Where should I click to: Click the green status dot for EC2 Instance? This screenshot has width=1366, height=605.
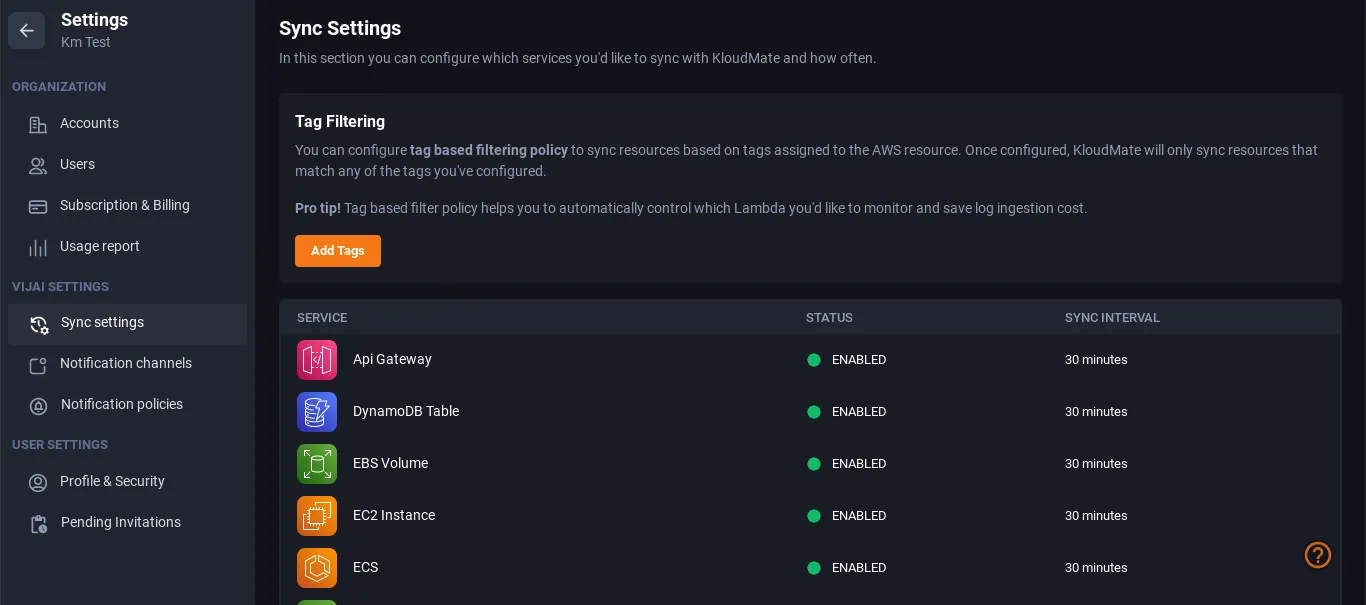tap(814, 516)
